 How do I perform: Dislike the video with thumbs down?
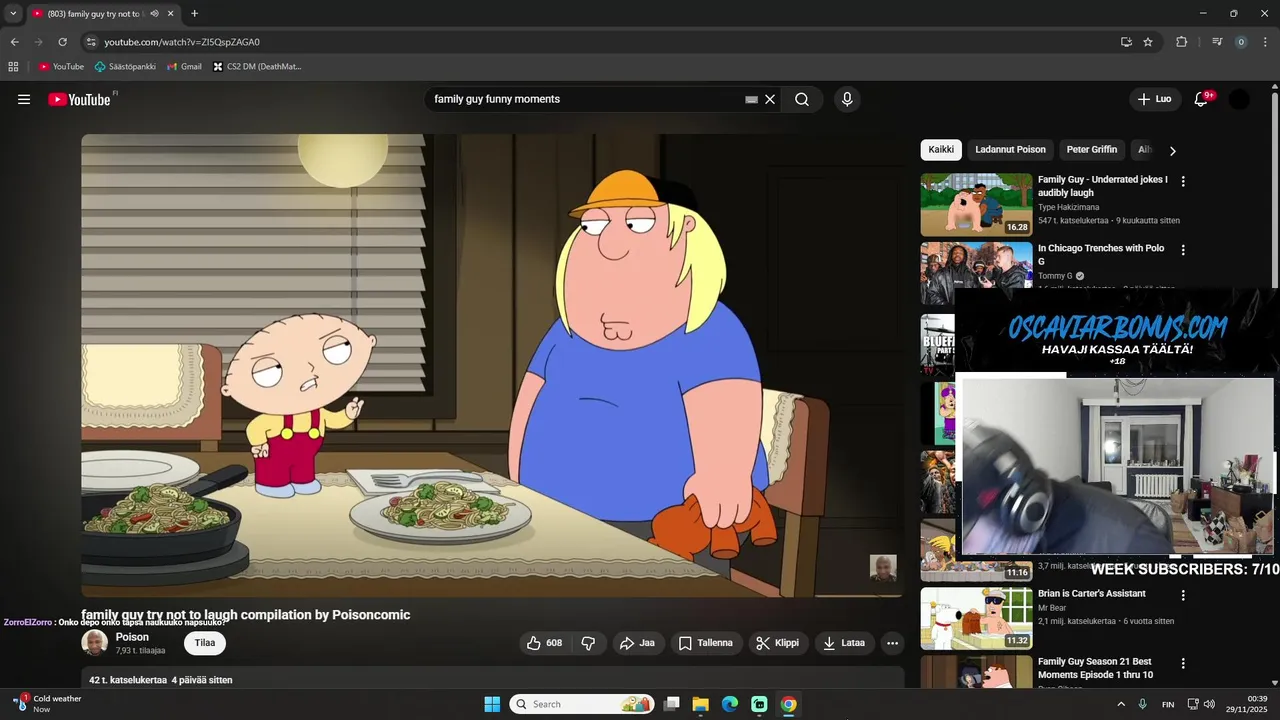point(588,643)
